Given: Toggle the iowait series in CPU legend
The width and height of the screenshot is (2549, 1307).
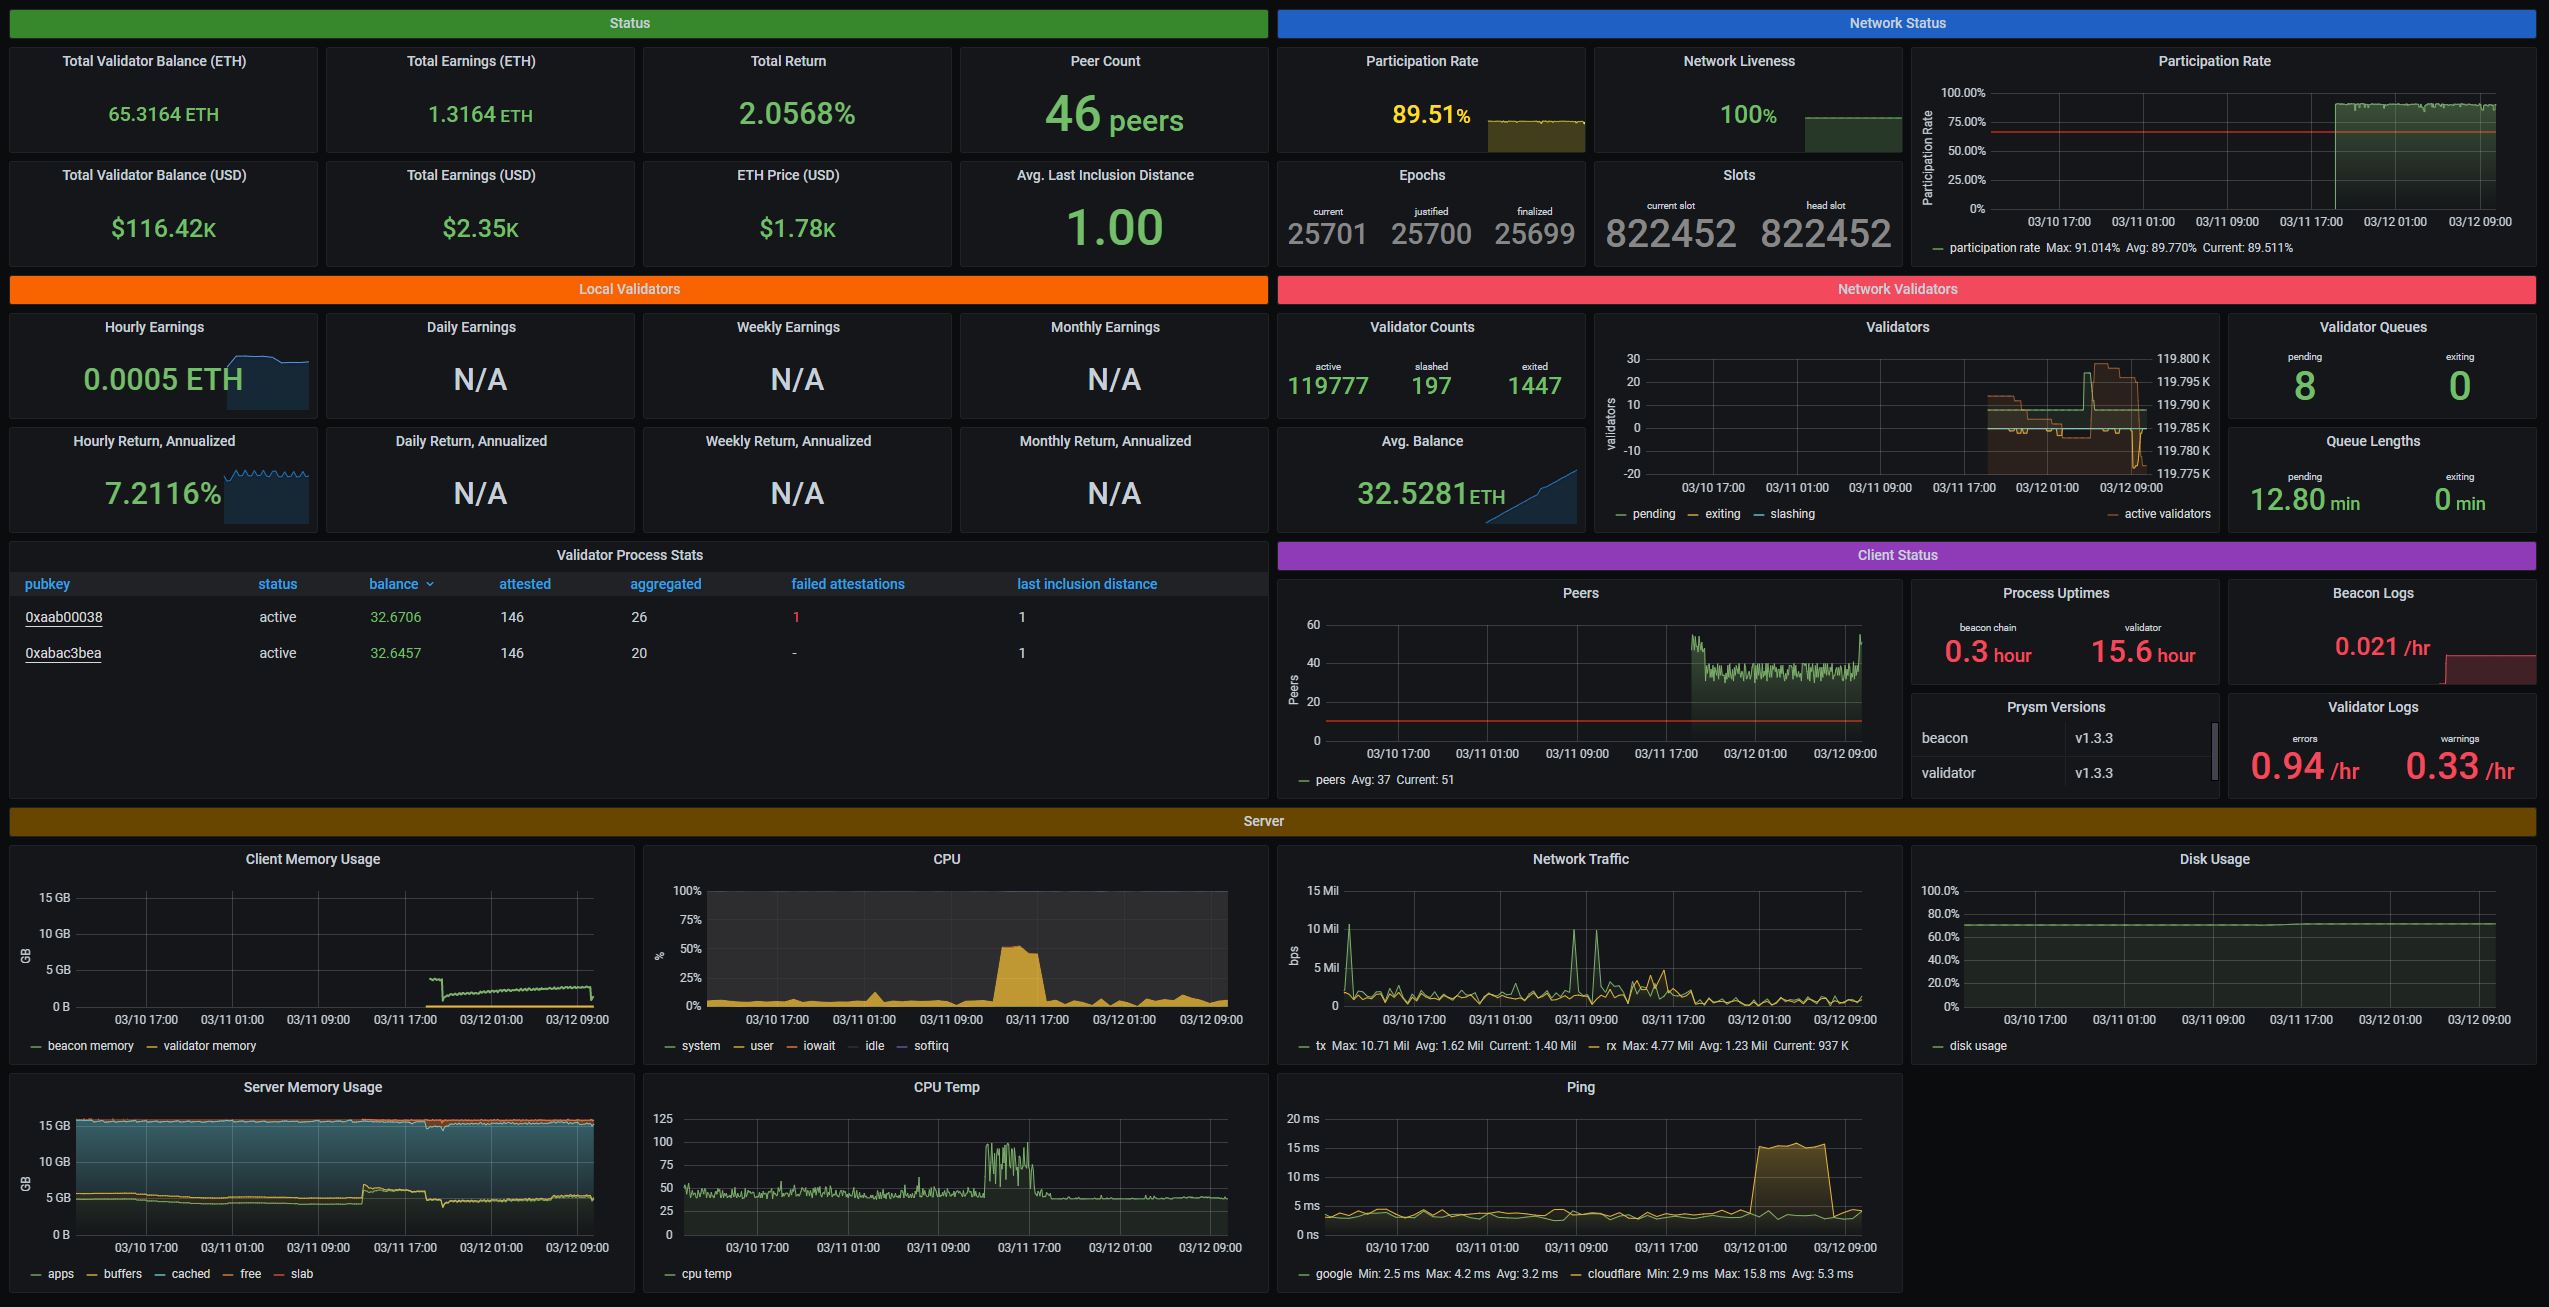Looking at the screenshot, I should pos(818,1046).
